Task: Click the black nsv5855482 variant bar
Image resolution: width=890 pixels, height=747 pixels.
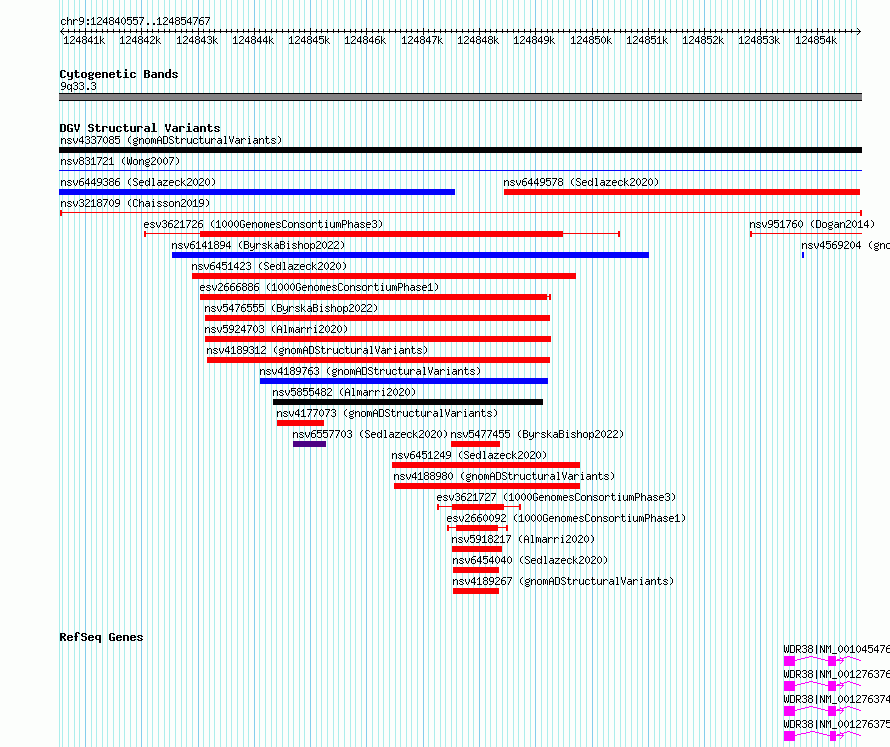Action: pos(408,402)
